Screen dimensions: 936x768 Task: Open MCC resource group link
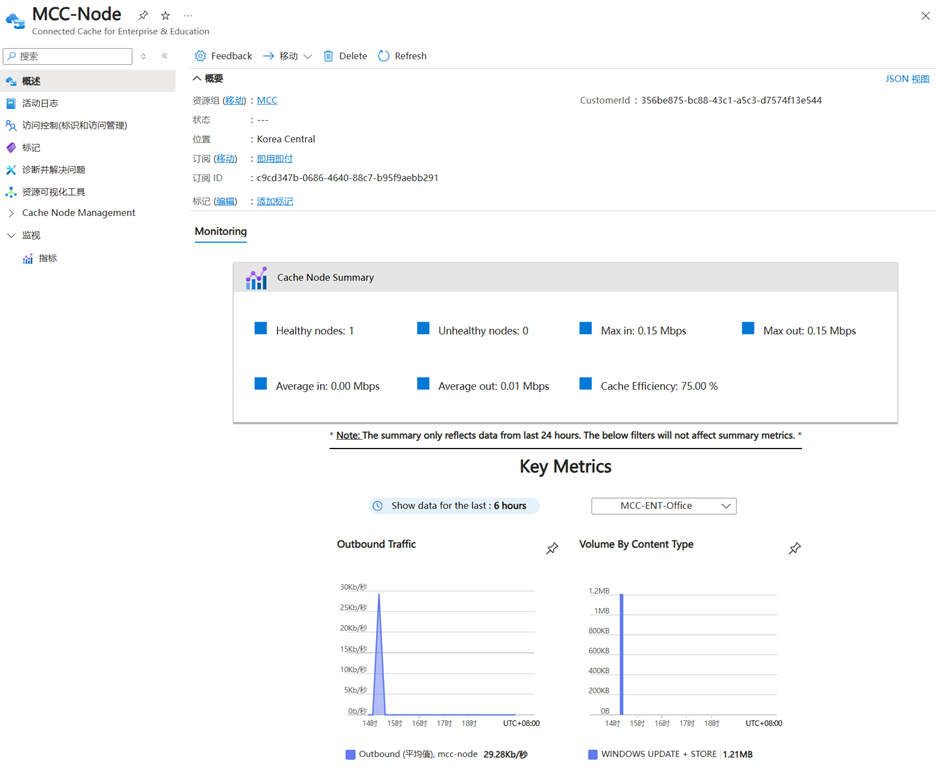267,100
